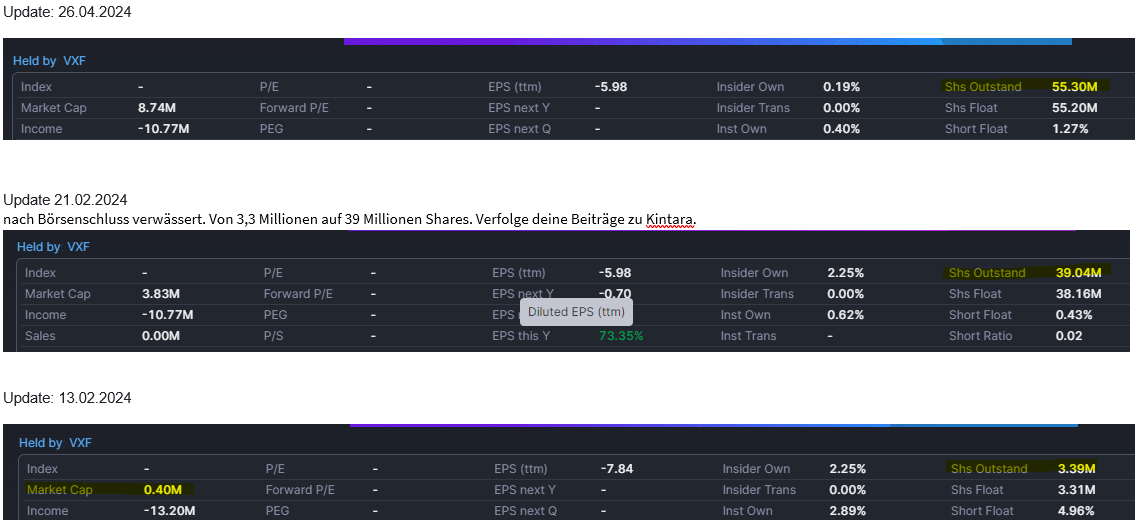
Task: Select the Market Cap value 8.74M
Action: (x=157, y=108)
